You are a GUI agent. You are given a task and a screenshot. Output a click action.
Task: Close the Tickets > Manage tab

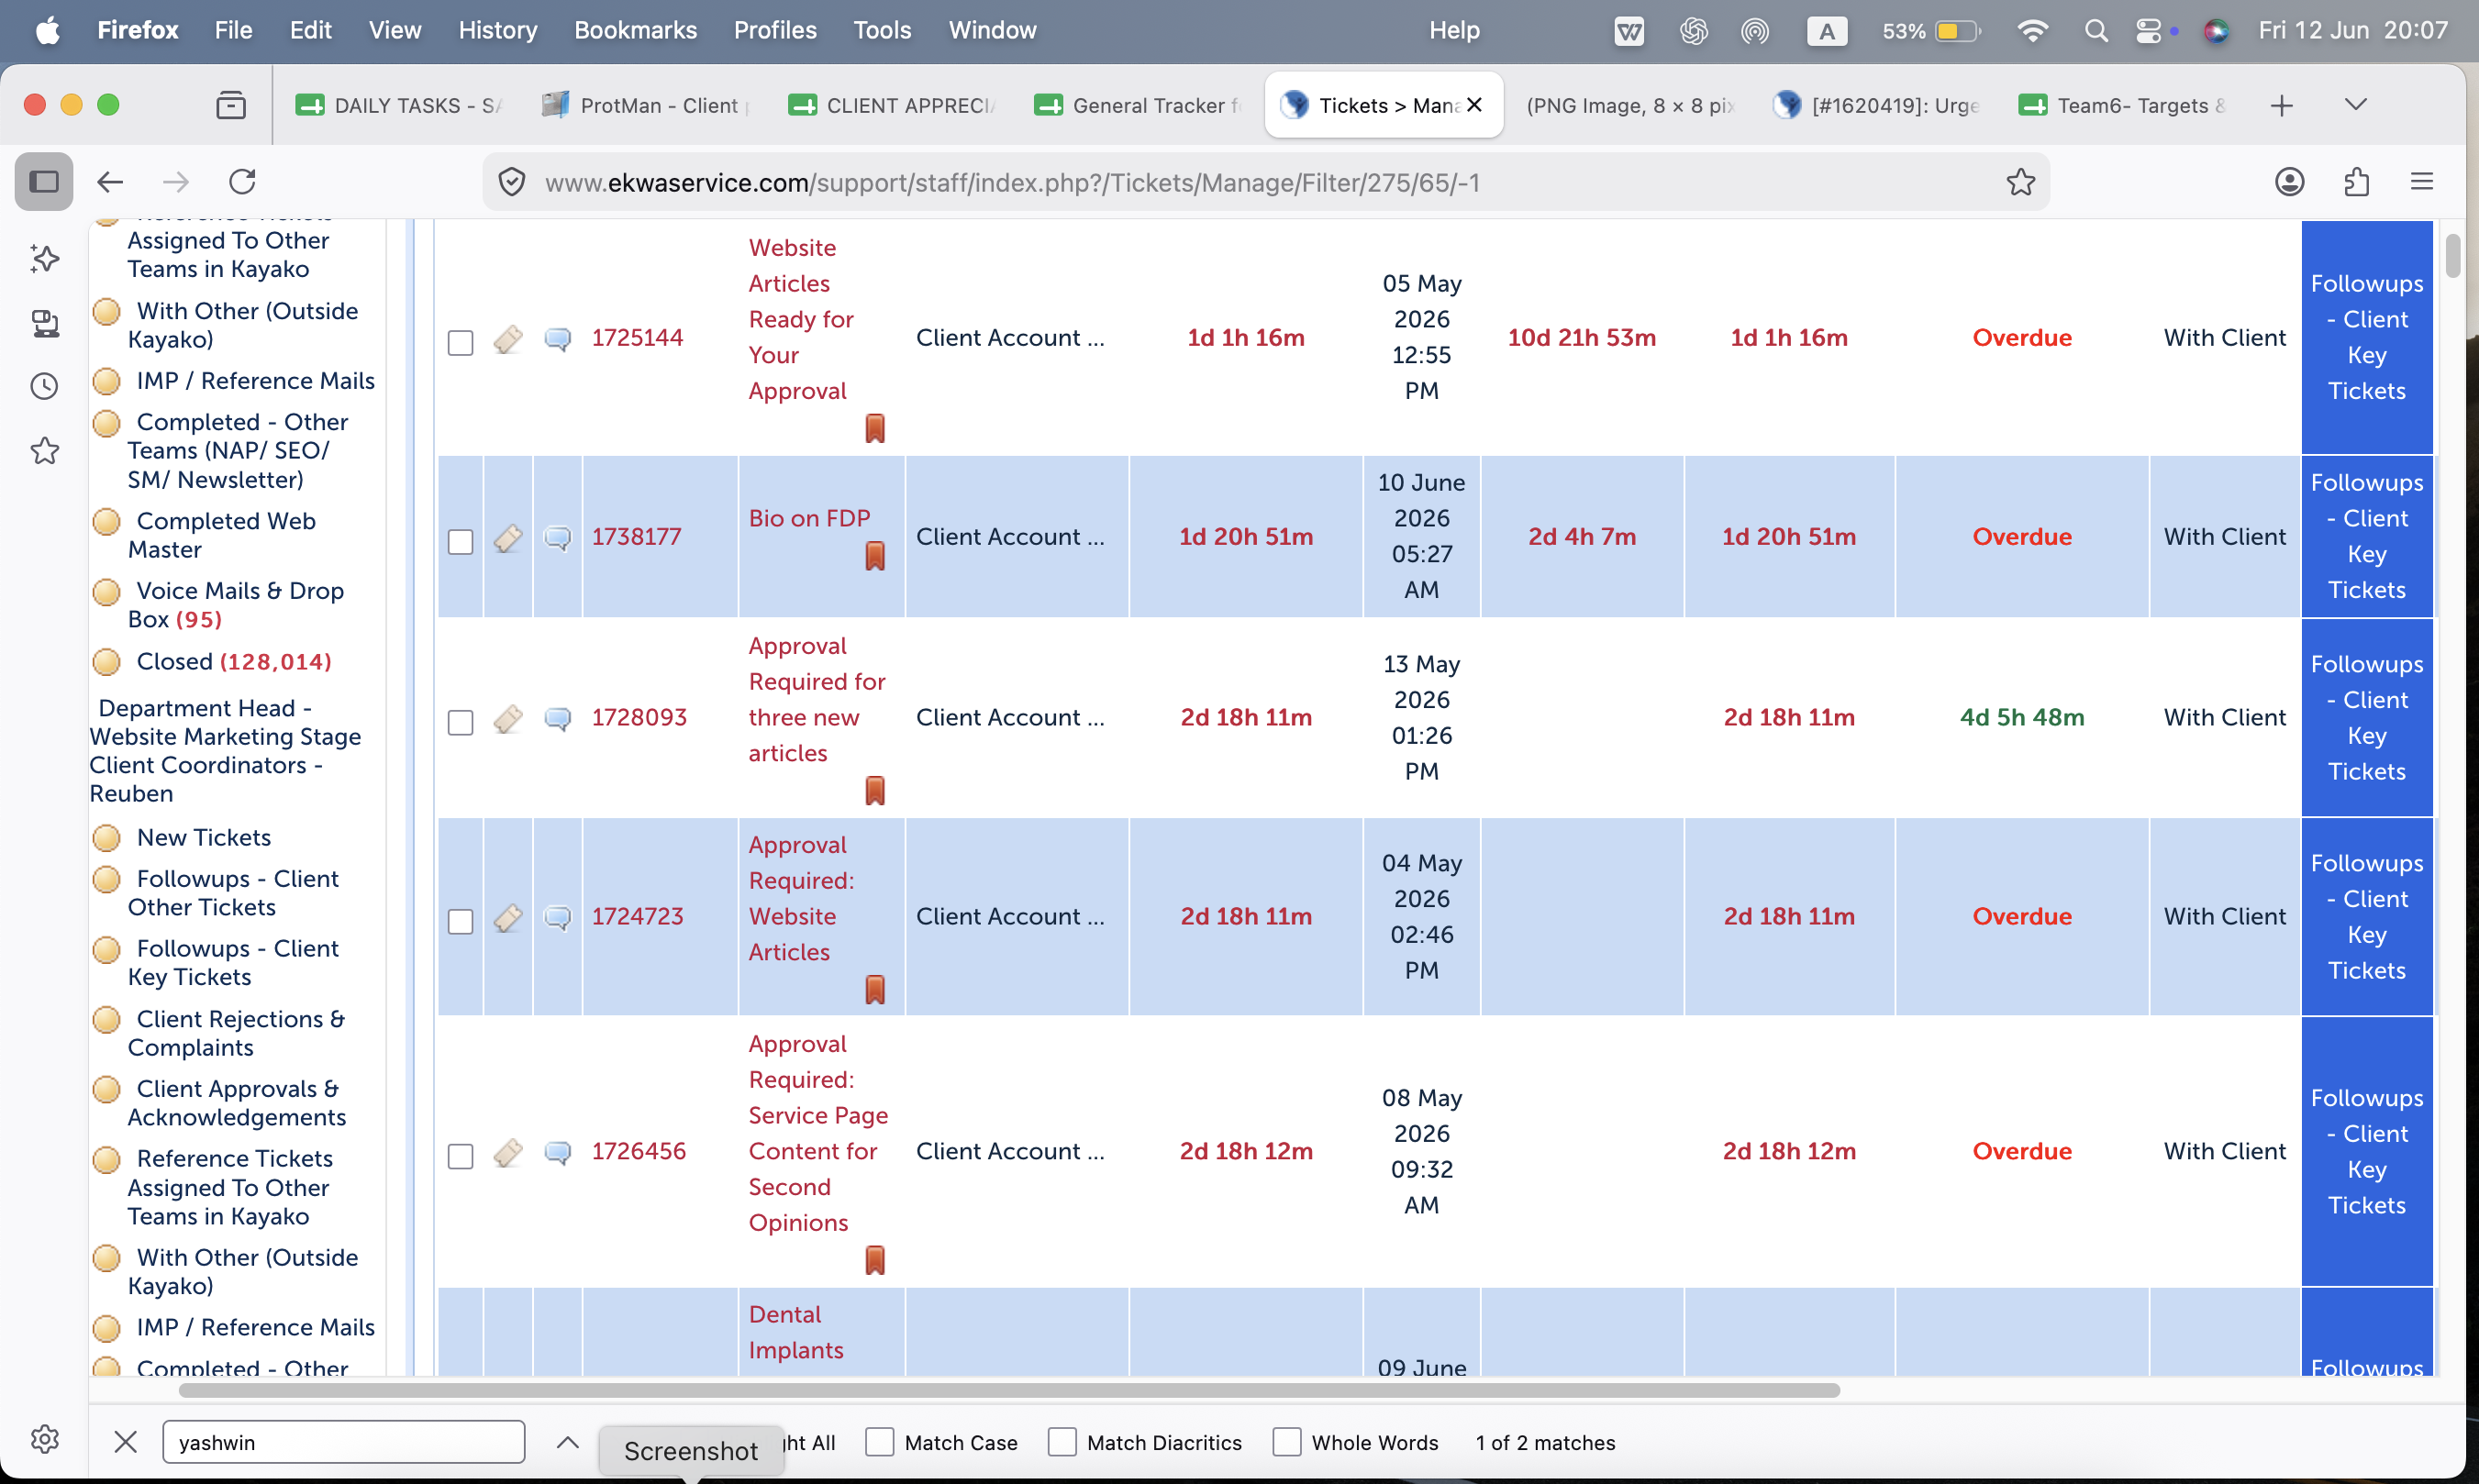(1474, 105)
